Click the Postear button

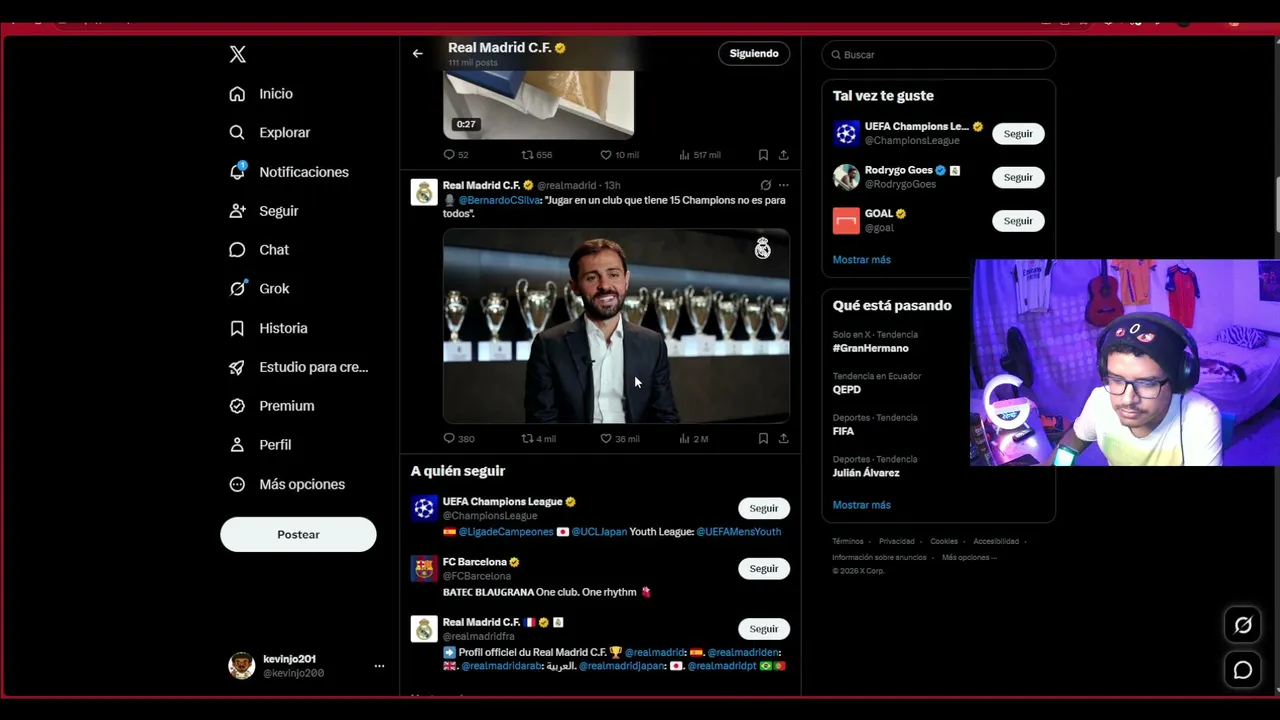298,535
